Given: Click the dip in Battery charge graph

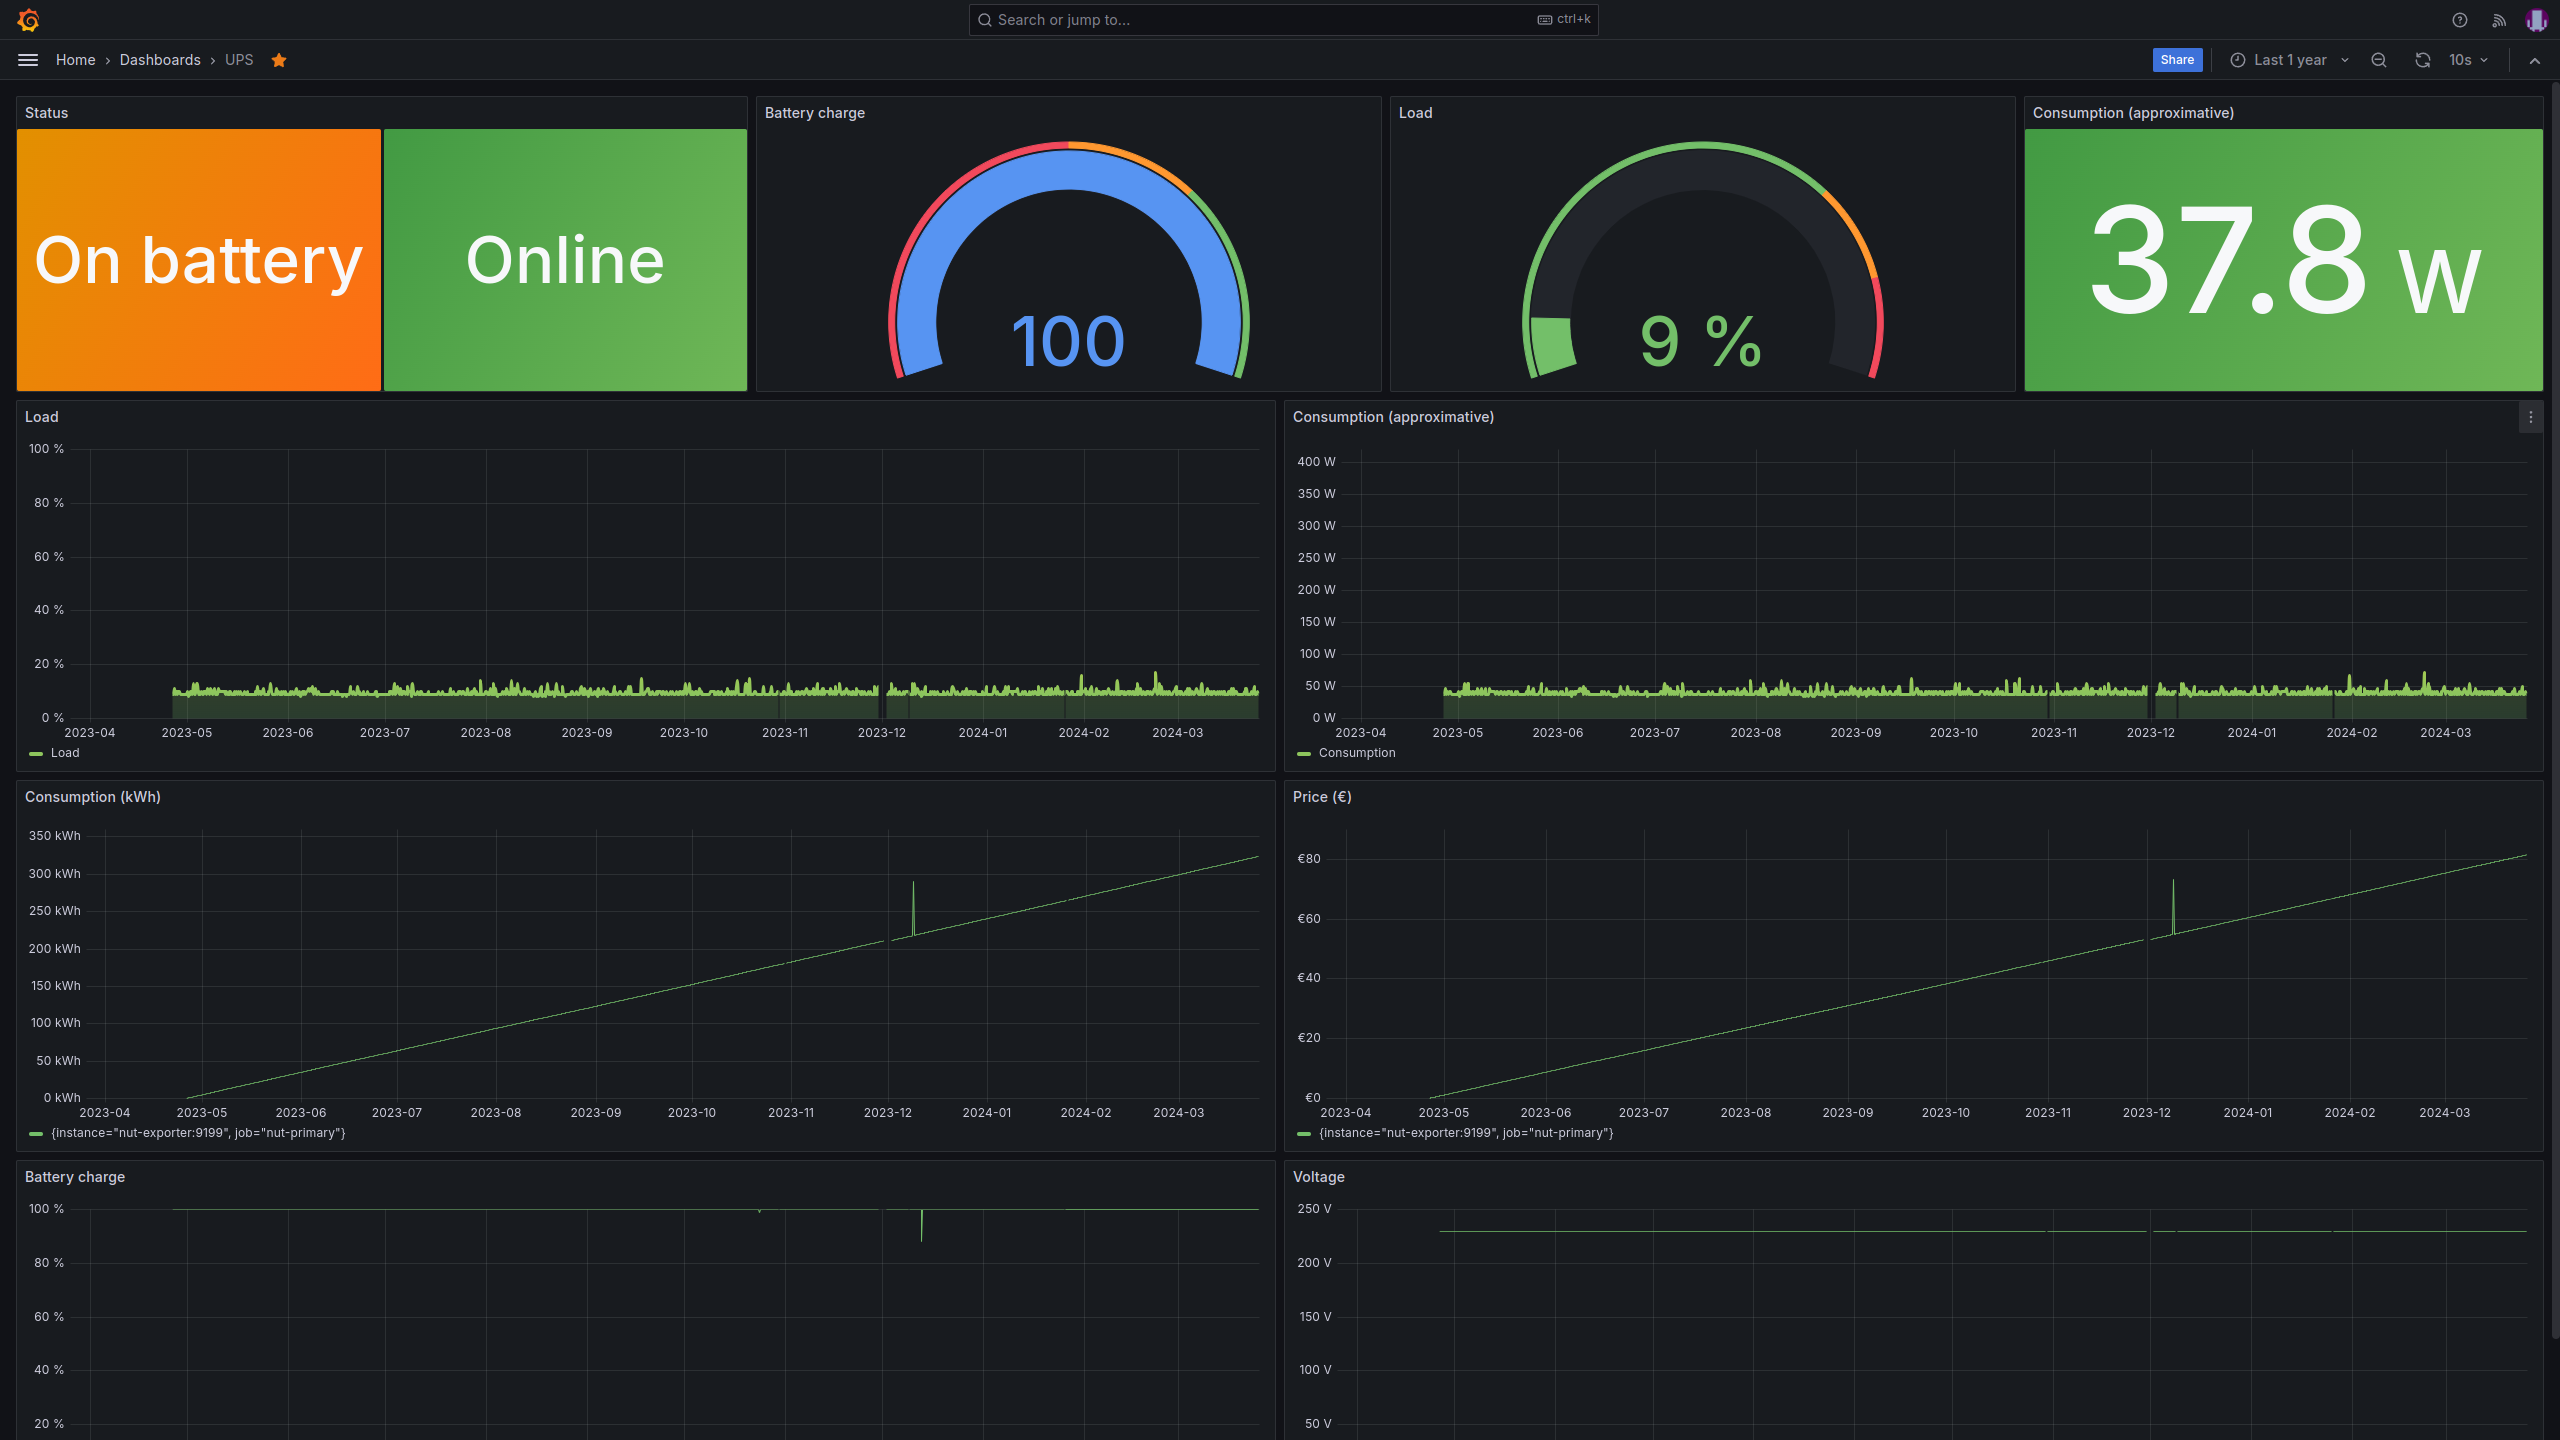Looking at the screenshot, I should pos(921,1225).
